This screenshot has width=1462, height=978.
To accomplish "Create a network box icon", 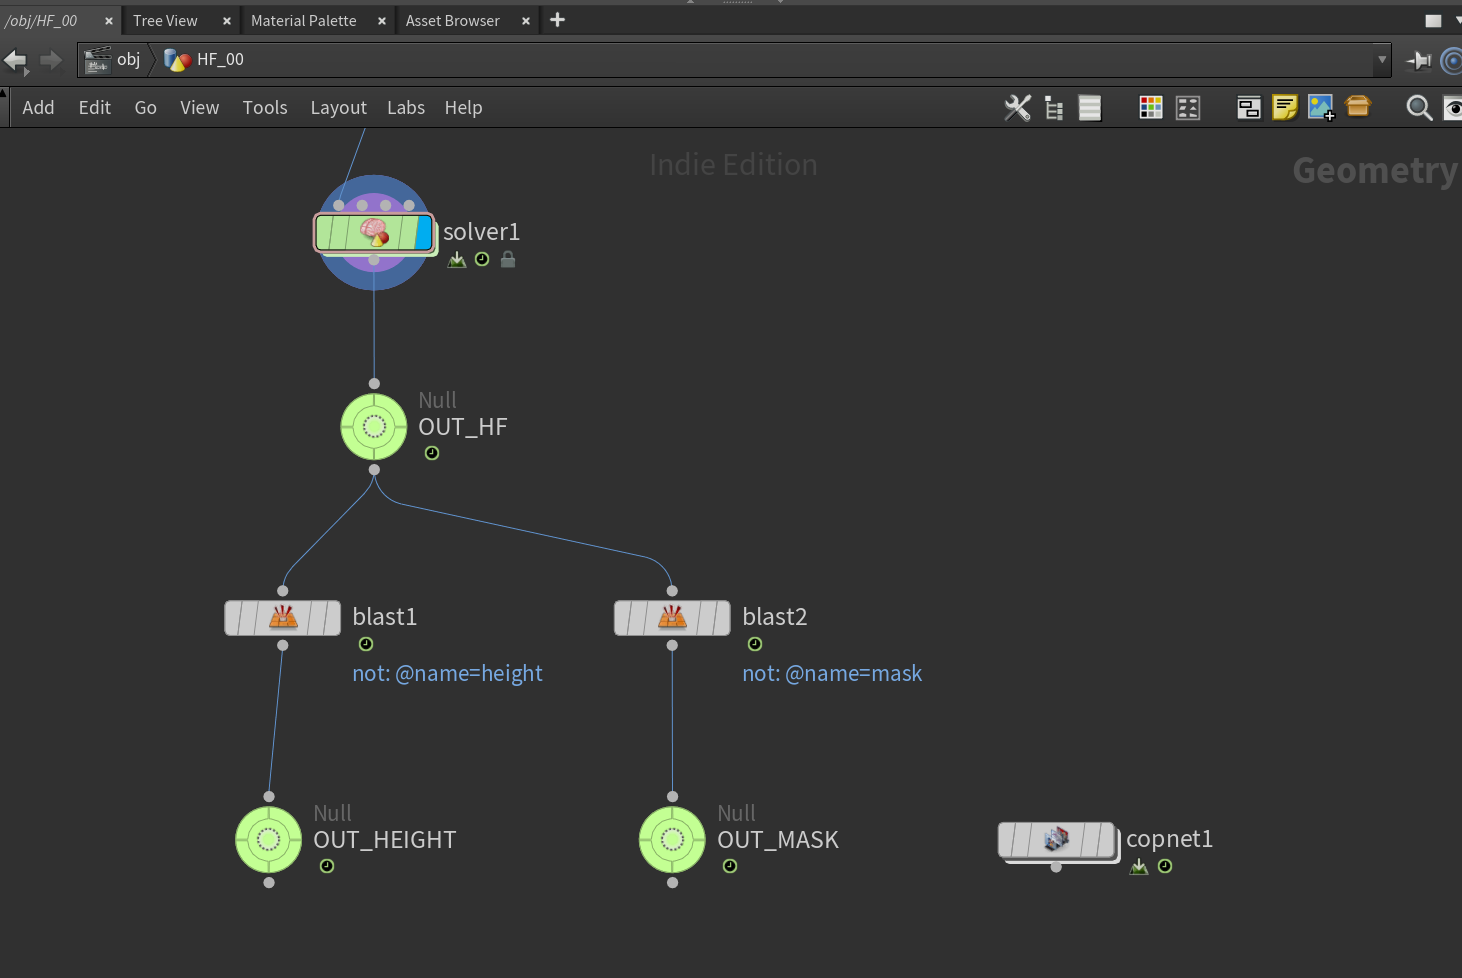I will coord(1249,108).
